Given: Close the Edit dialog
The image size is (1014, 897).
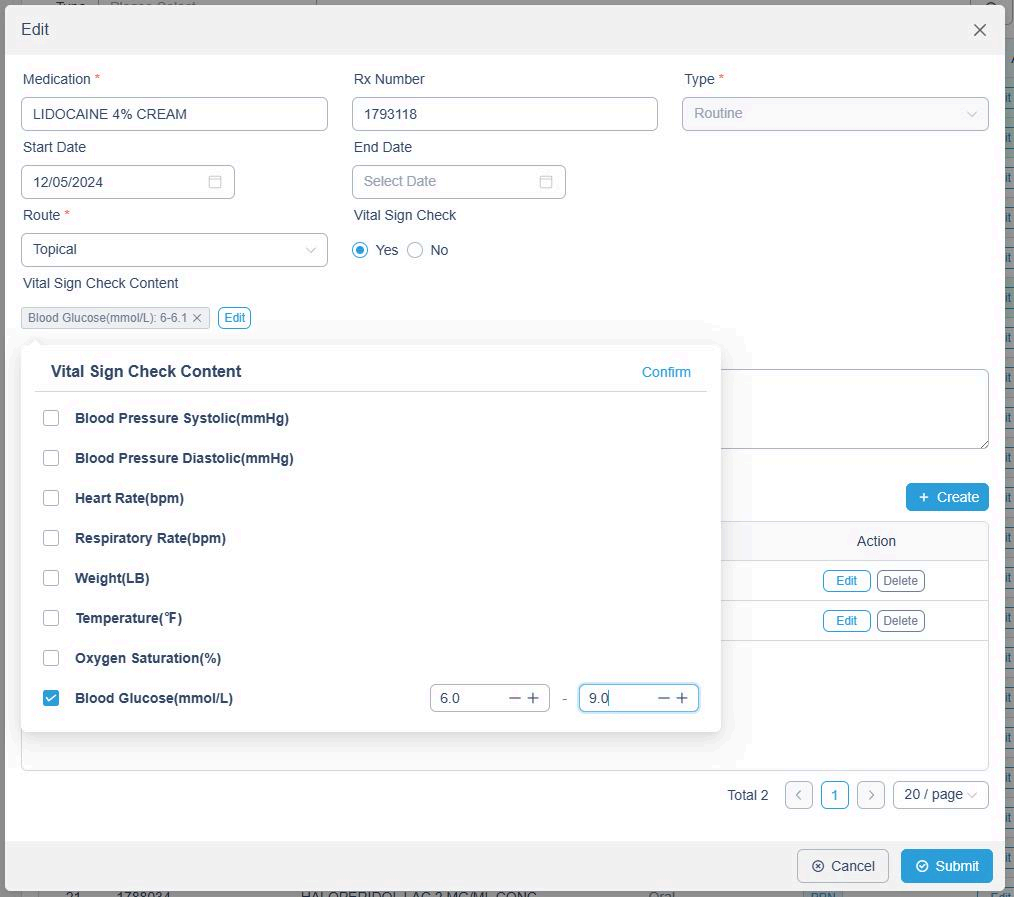Looking at the screenshot, I should (979, 30).
